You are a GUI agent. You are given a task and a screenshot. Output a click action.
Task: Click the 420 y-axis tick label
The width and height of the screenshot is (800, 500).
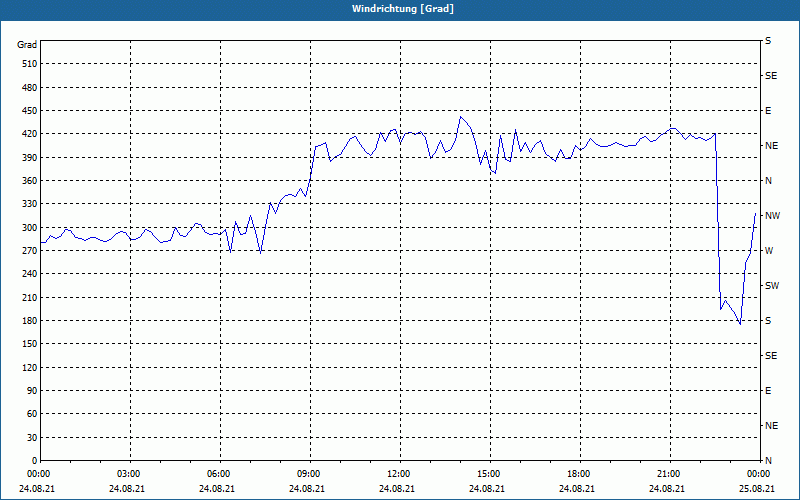(x=30, y=134)
